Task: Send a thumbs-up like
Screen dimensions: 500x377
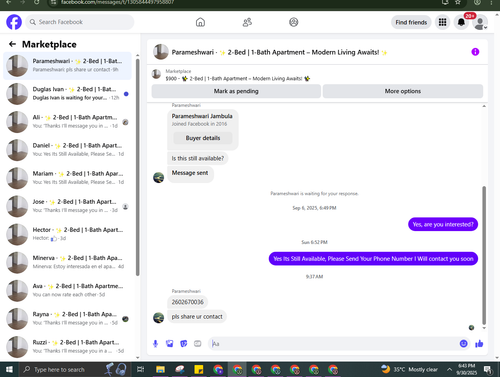Action: tap(479, 344)
